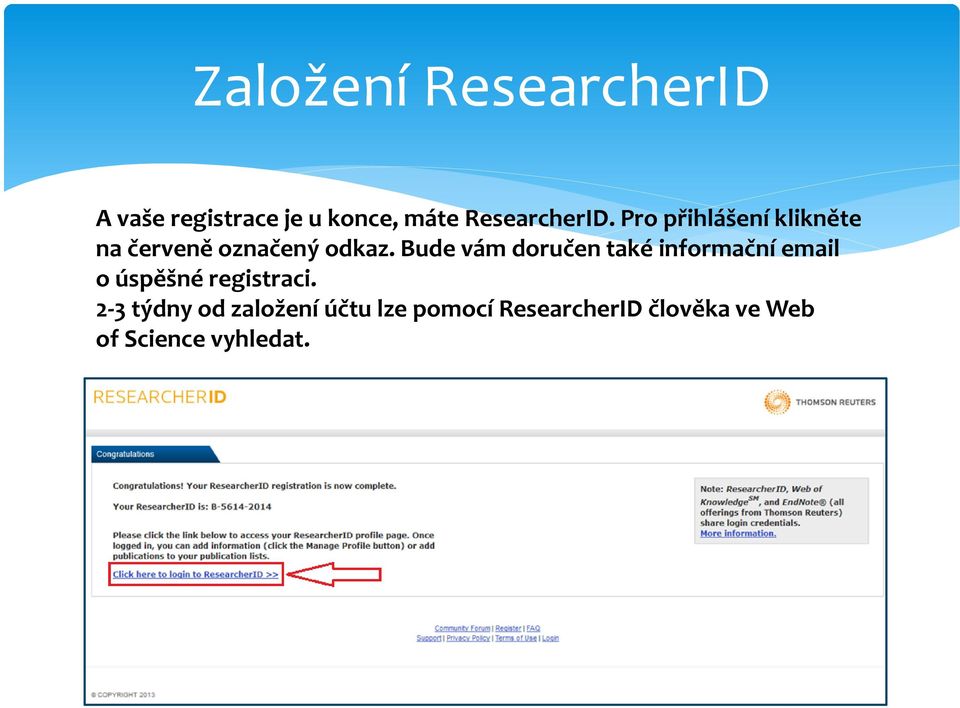
Task: Click the 'o úspěšné registraci.' line
Action: pos(206,279)
